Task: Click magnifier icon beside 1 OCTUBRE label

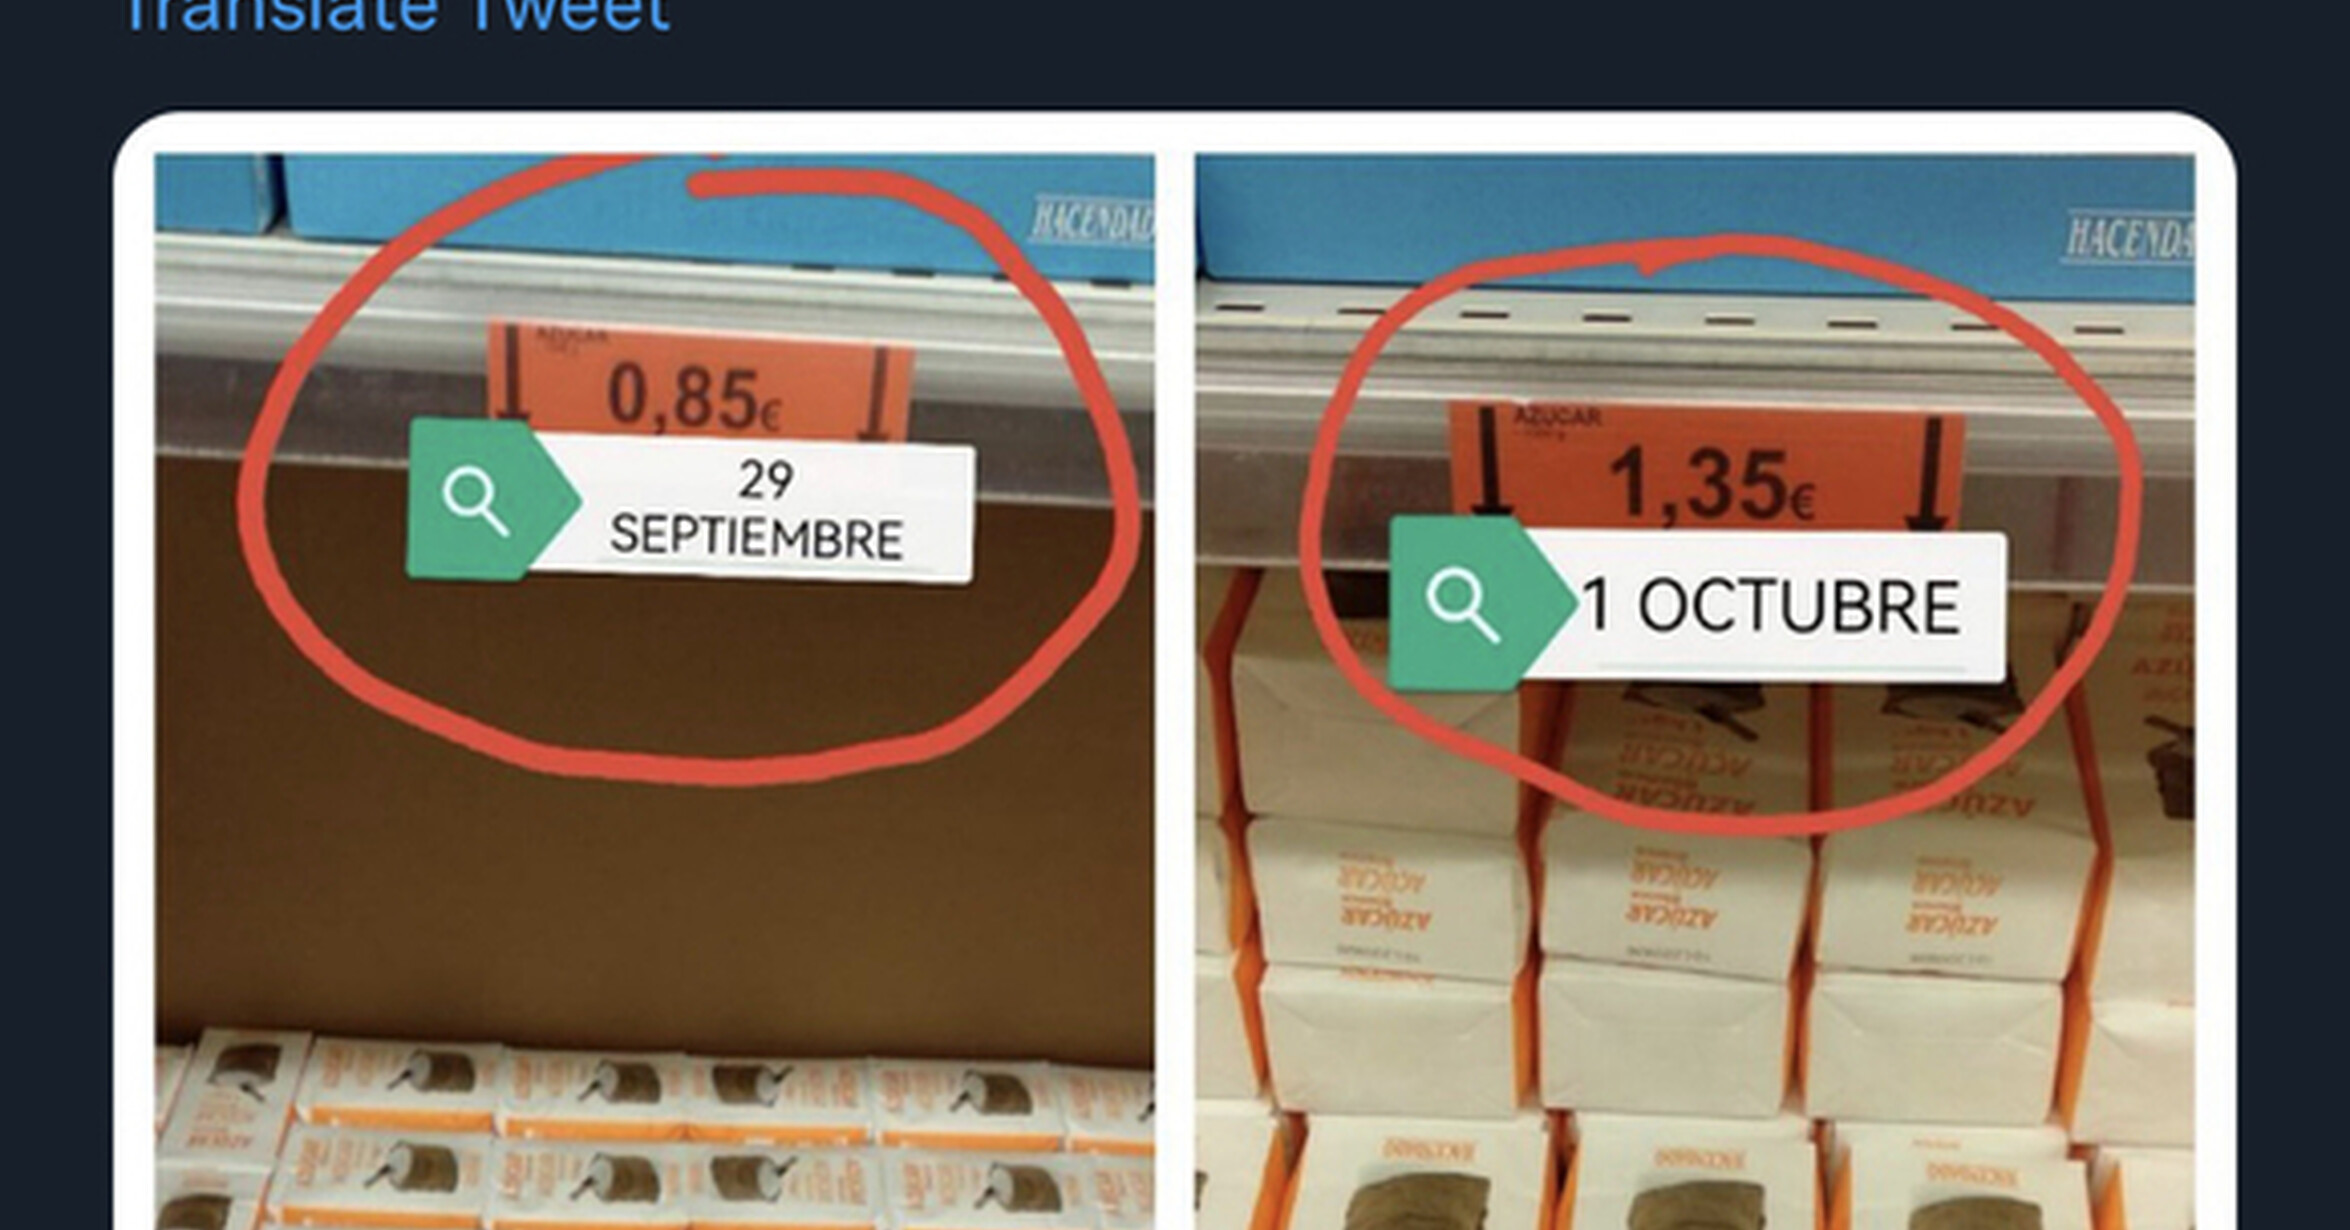Action: (x=1464, y=606)
